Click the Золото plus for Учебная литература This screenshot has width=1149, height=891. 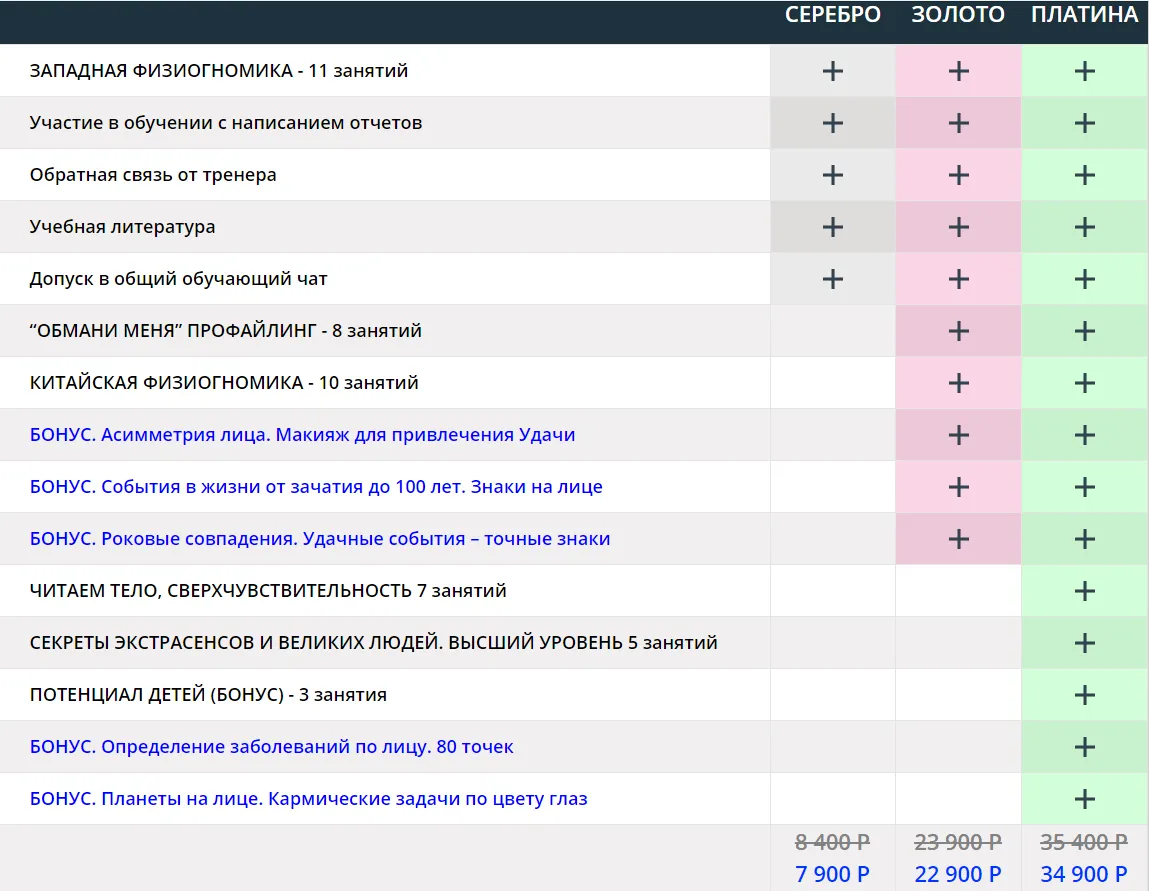click(x=958, y=227)
